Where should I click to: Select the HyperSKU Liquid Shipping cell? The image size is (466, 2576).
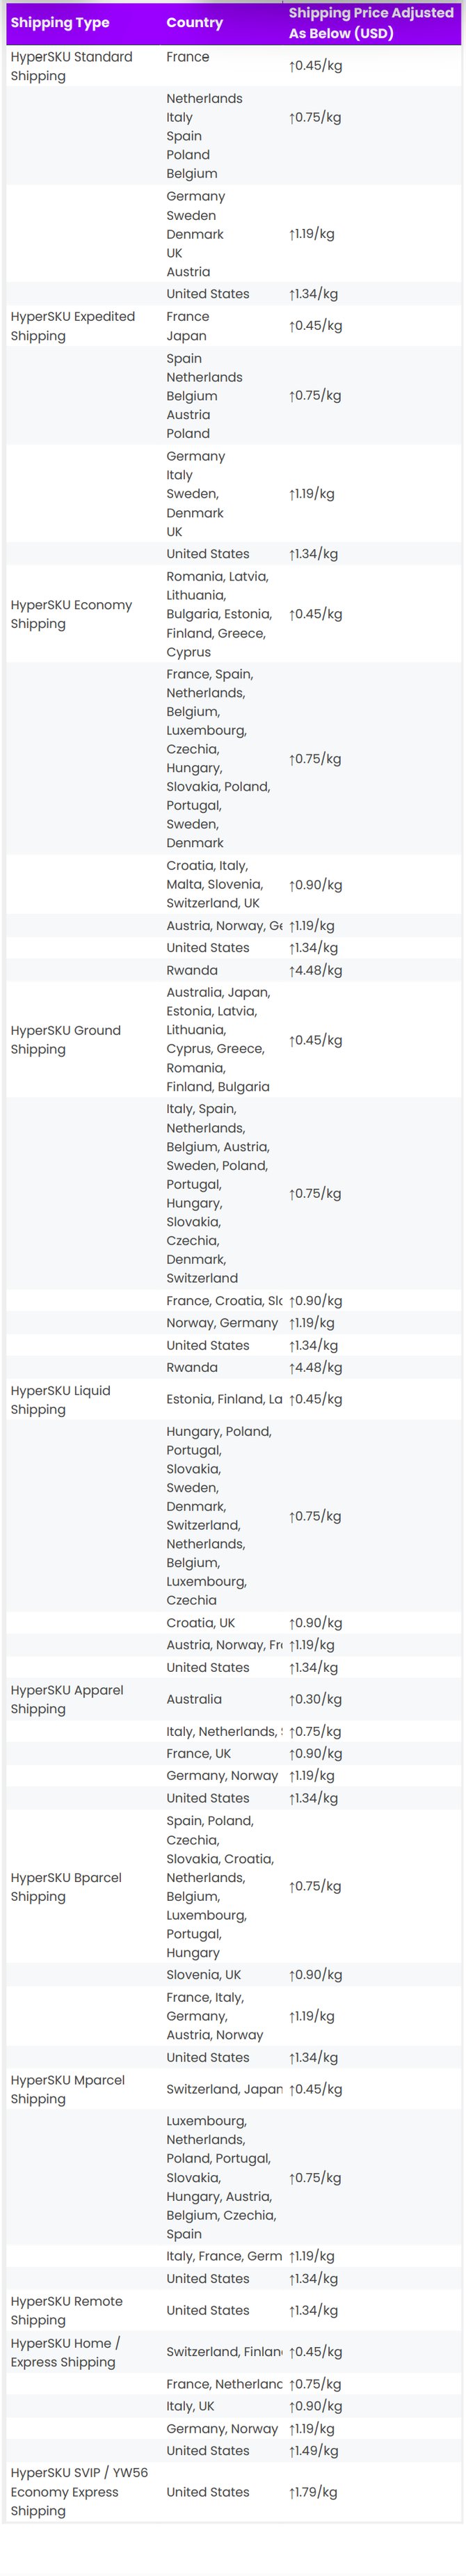coord(60,1400)
